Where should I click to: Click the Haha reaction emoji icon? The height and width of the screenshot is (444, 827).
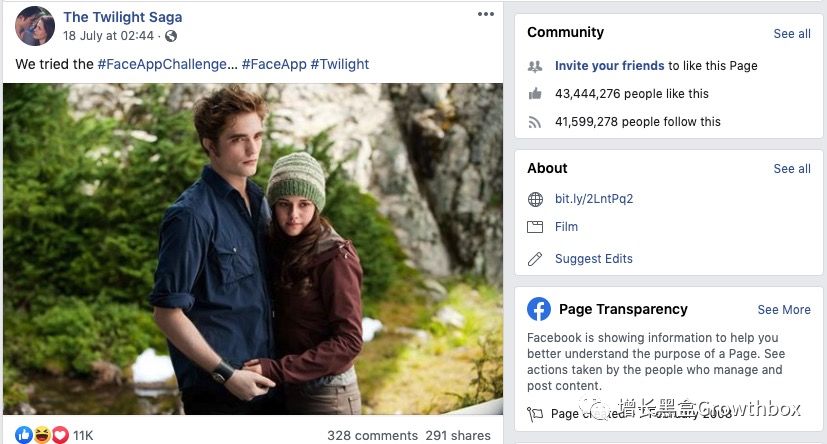(42, 434)
